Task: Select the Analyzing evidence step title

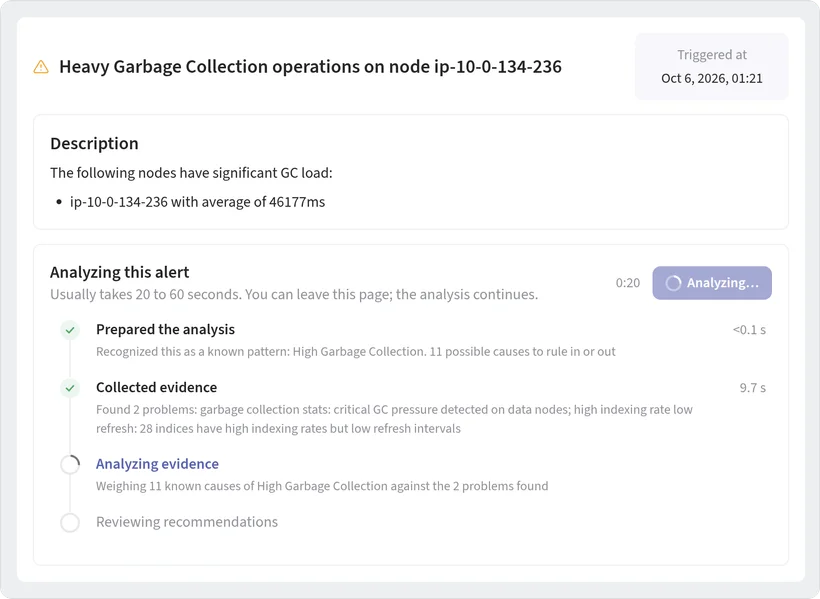Action: (x=157, y=464)
